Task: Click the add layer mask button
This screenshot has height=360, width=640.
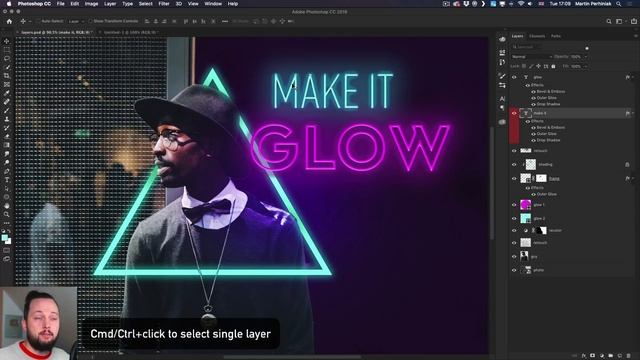Action: point(593,356)
